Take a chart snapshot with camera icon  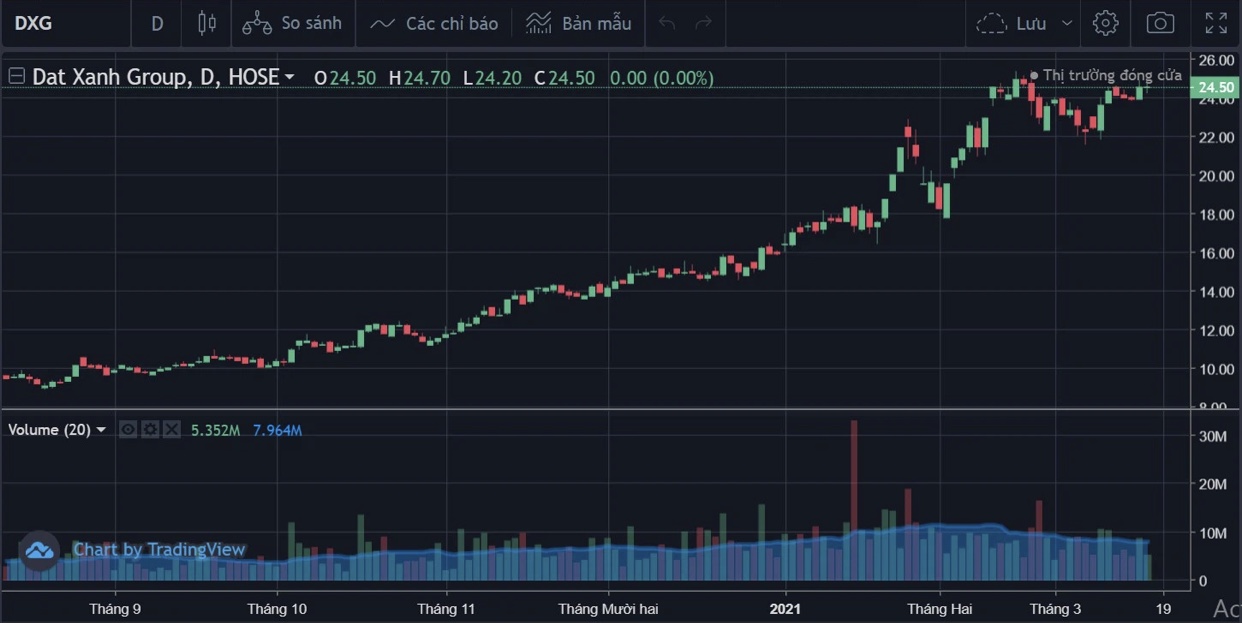(1160, 23)
